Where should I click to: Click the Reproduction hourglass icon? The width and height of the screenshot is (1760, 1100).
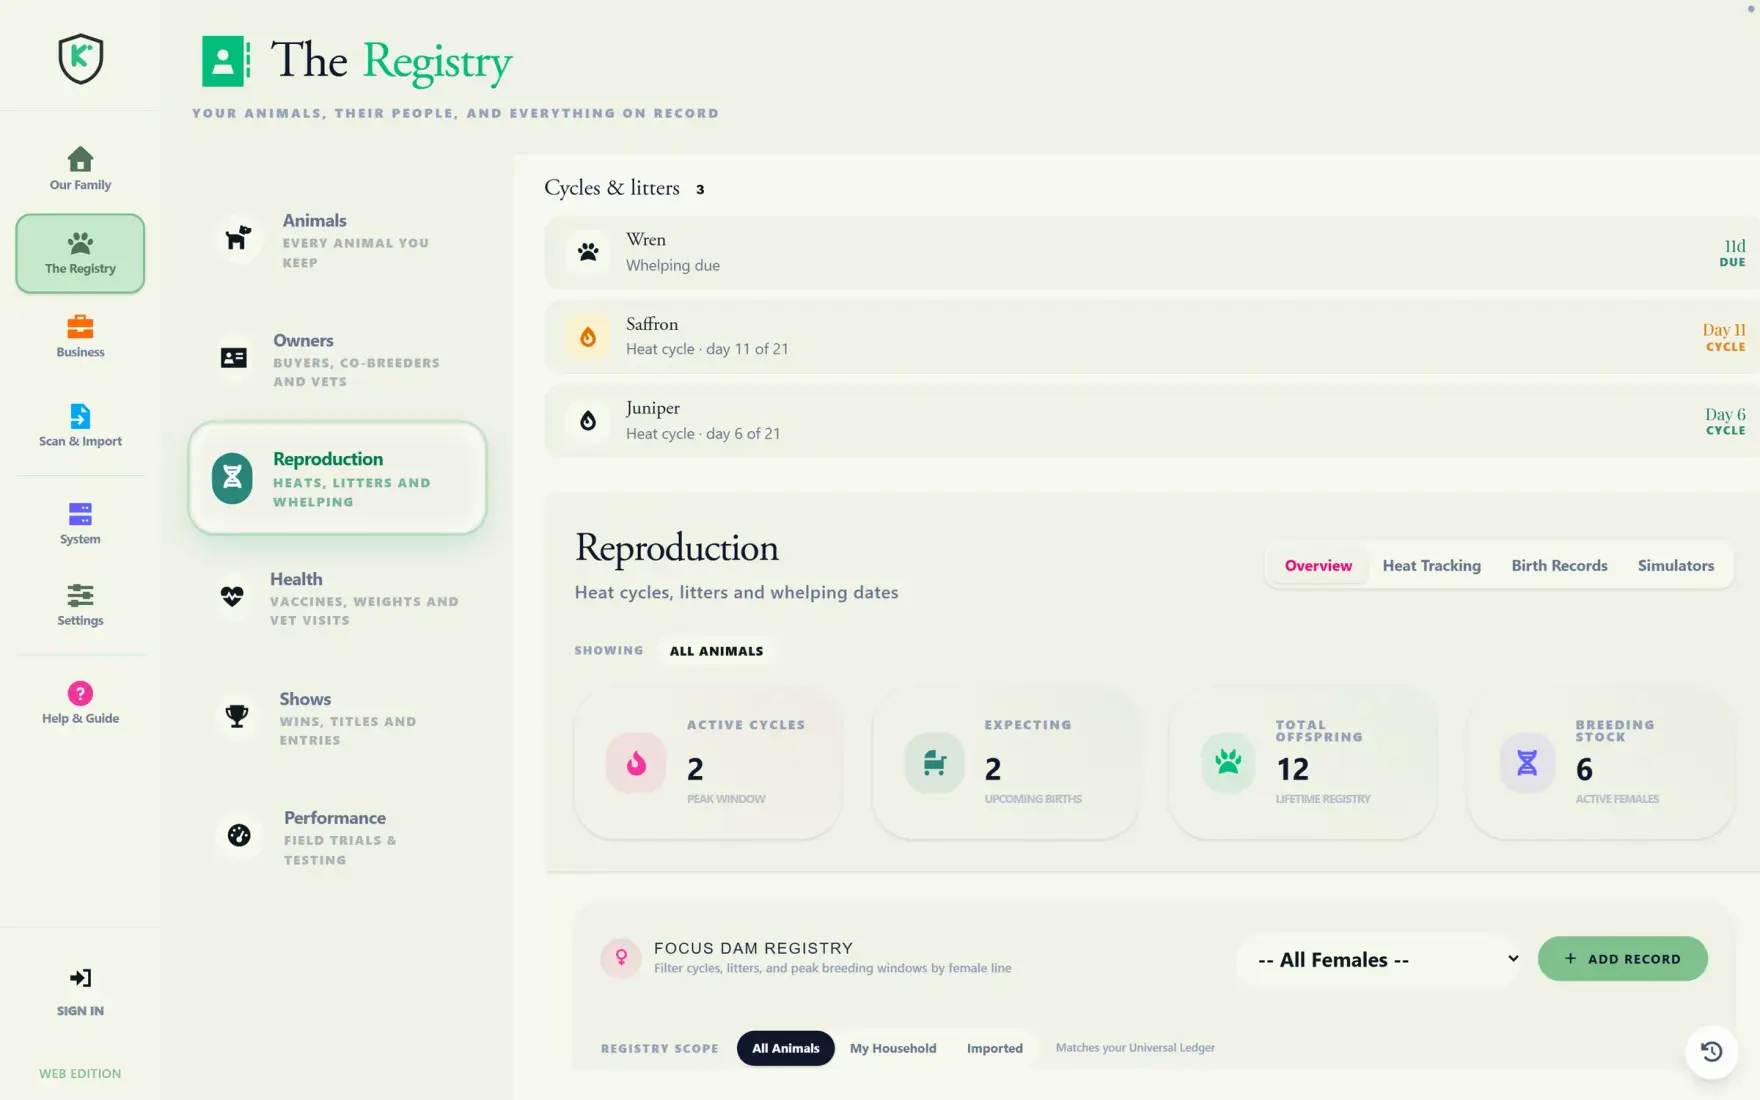click(x=232, y=478)
